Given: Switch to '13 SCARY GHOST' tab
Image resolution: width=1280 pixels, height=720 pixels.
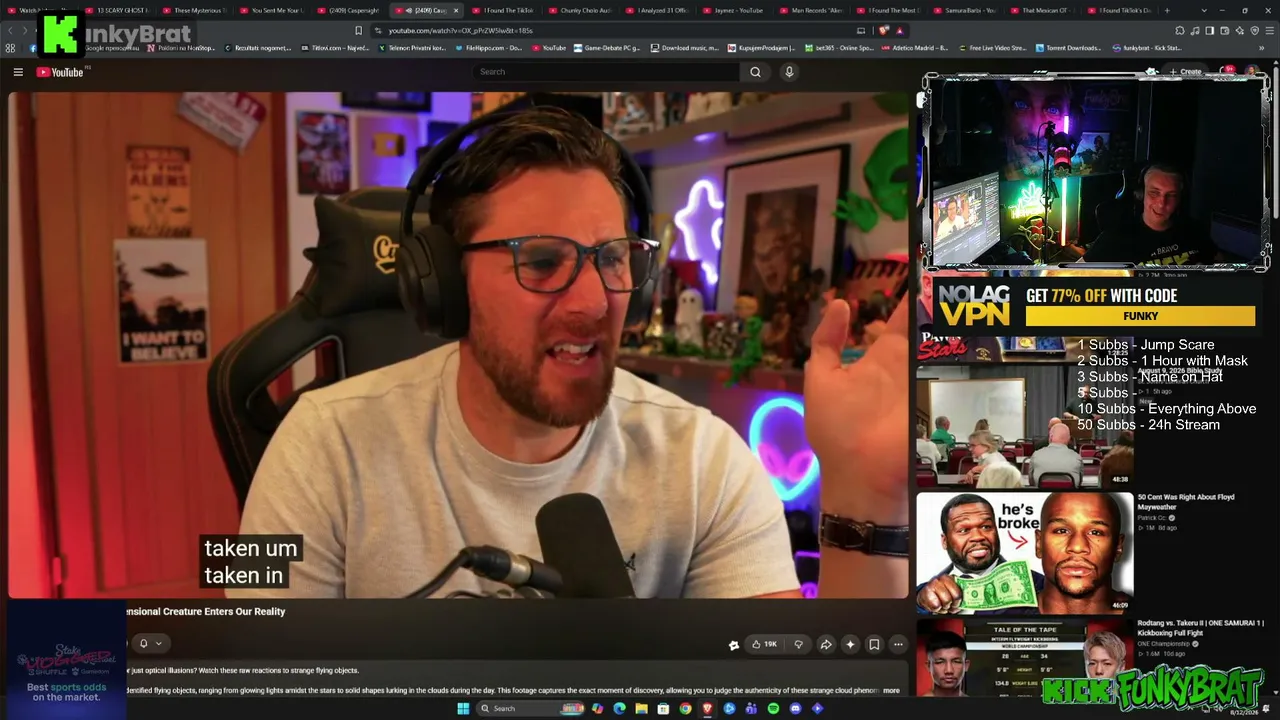Looking at the screenshot, I should click(x=119, y=10).
